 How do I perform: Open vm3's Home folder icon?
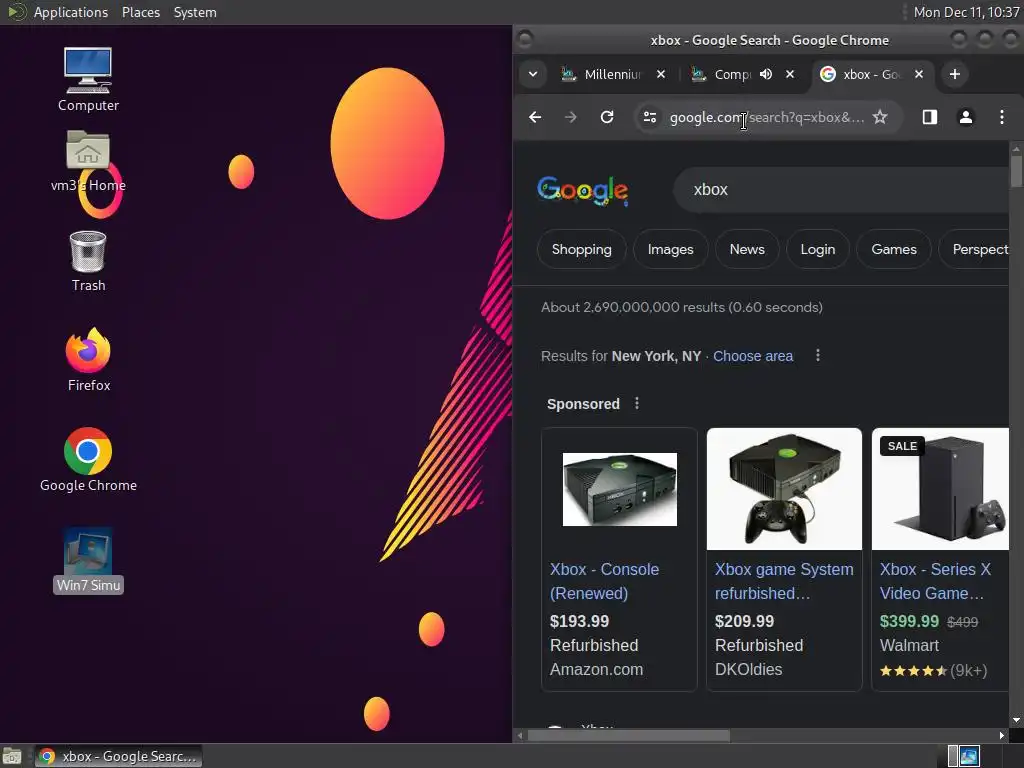tap(88, 161)
